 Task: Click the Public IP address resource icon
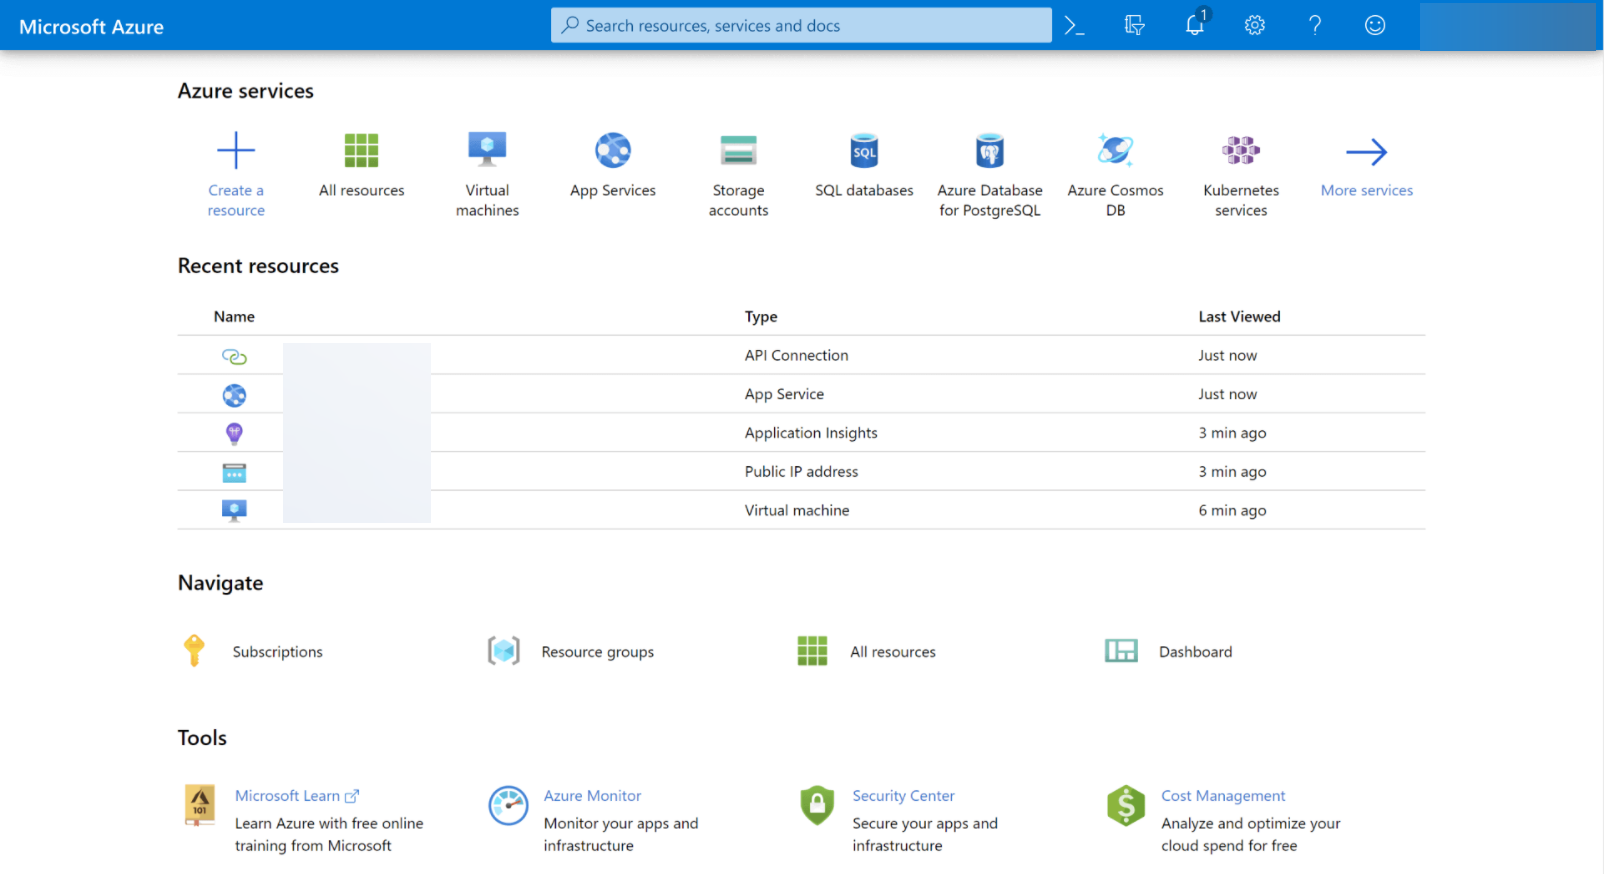(x=234, y=472)
